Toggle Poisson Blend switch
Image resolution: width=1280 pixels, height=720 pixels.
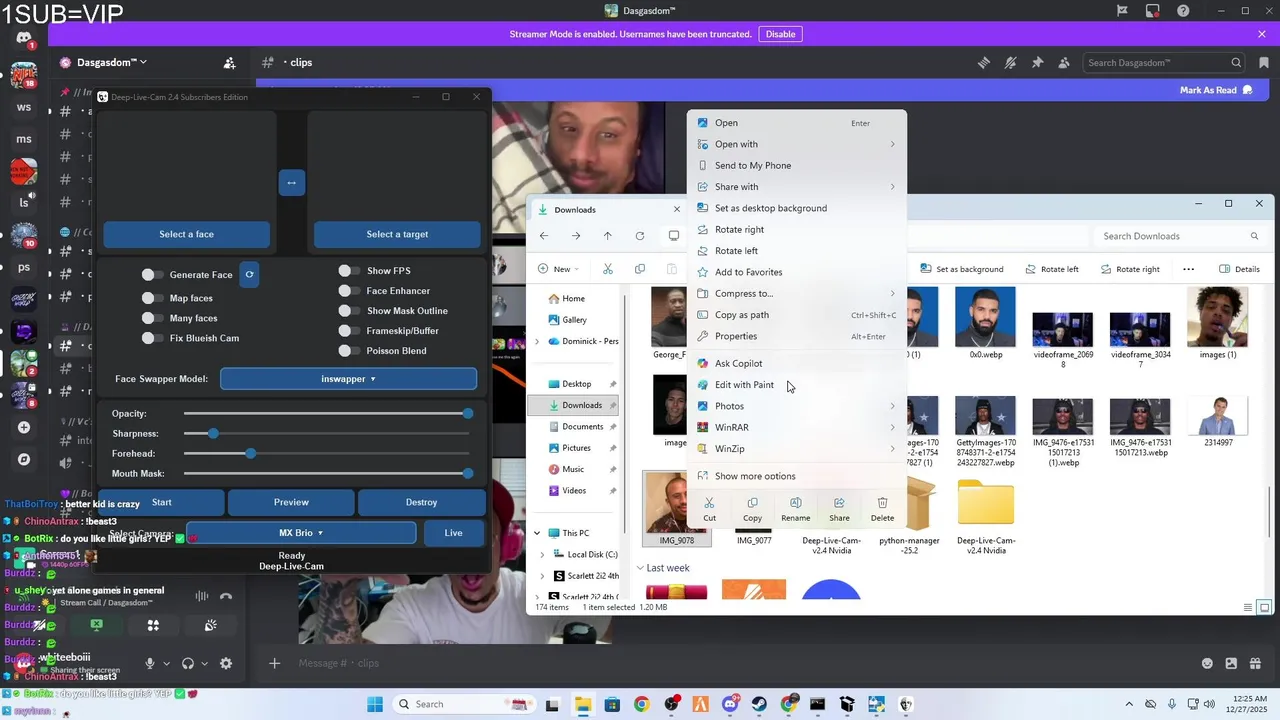coord(350,351)
